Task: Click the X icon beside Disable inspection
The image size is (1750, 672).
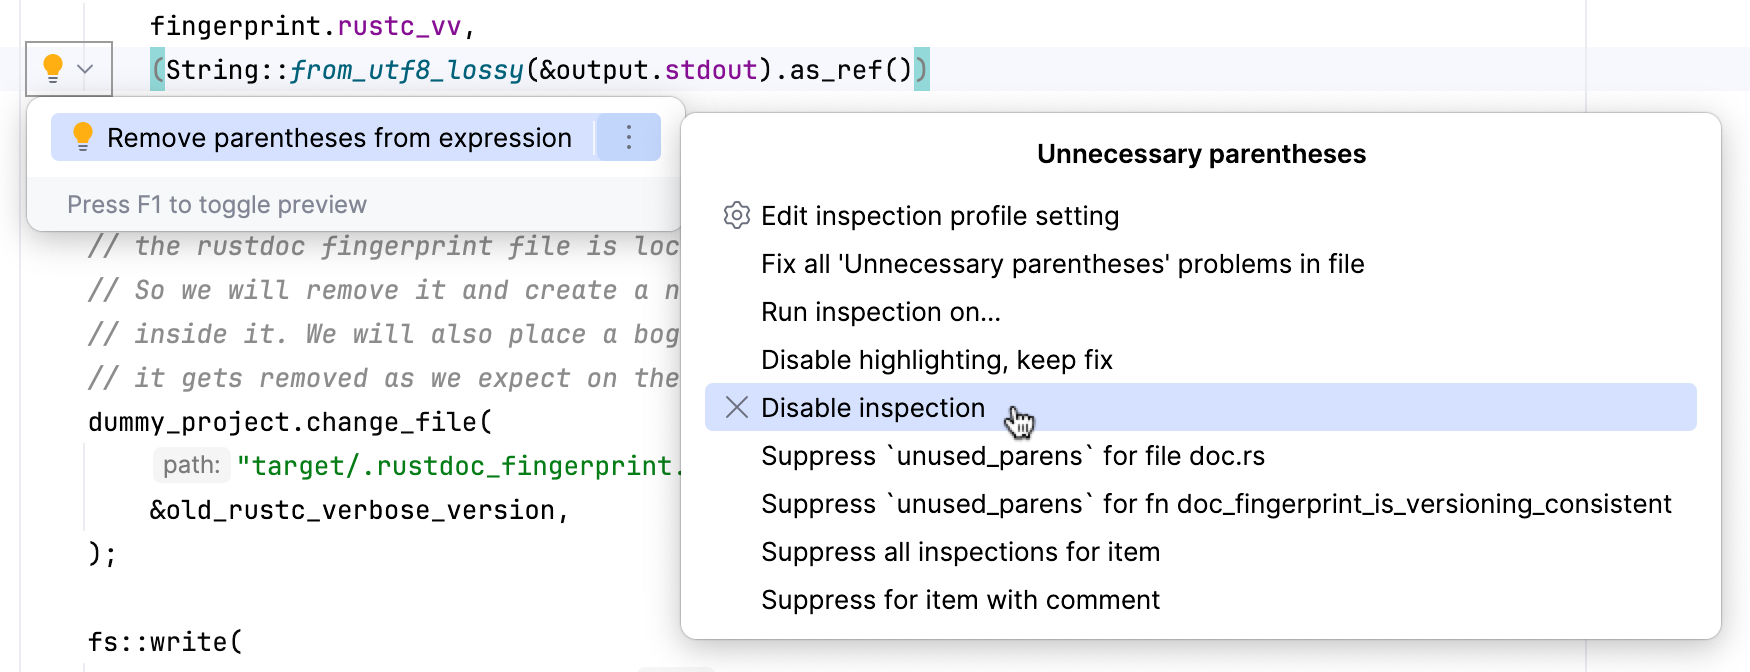Action: coord(737,407)
